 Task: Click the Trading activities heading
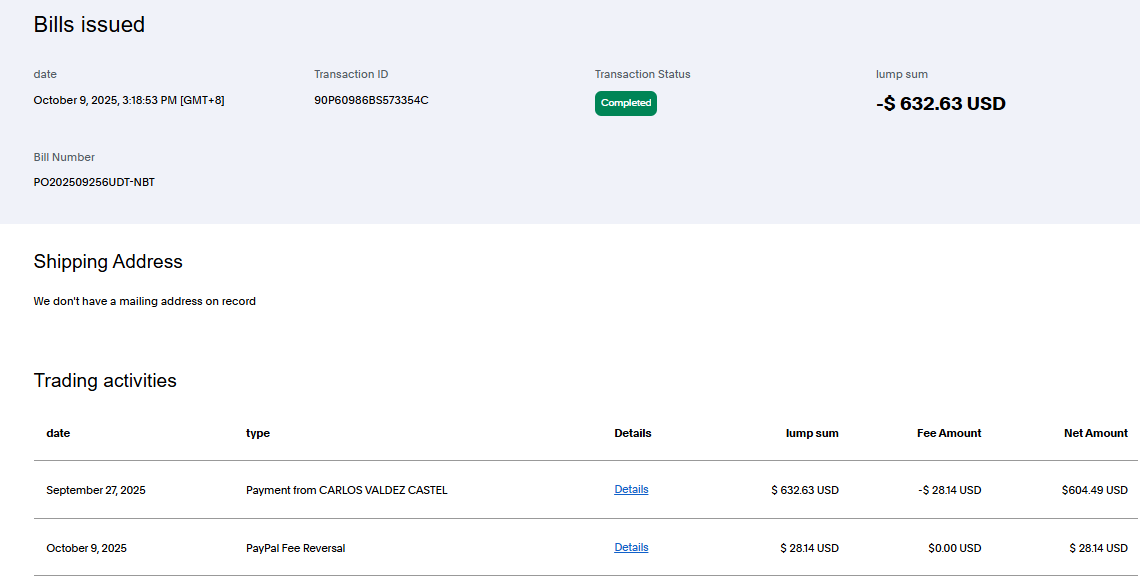[105, 381]
